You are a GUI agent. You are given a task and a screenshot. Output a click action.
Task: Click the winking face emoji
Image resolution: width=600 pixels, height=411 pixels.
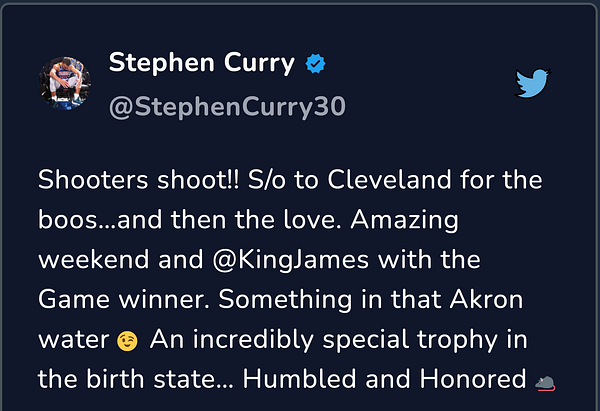click(x=127, y=341)
